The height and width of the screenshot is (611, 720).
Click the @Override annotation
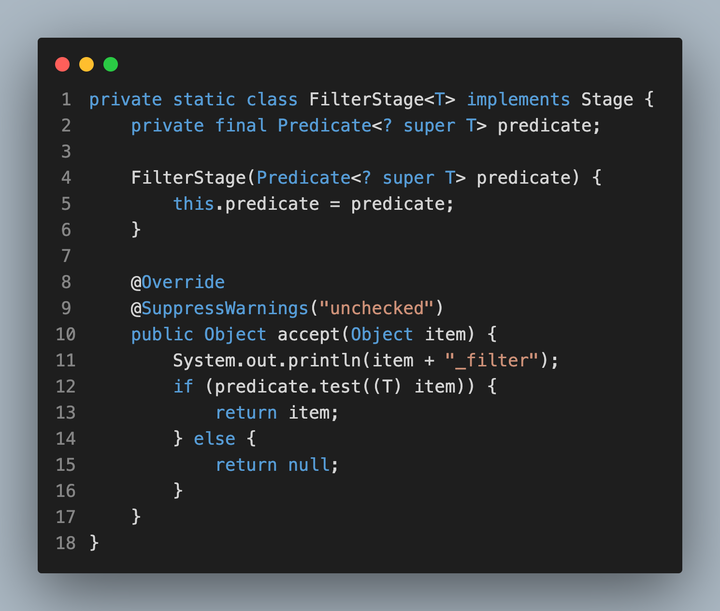point(178,282)
